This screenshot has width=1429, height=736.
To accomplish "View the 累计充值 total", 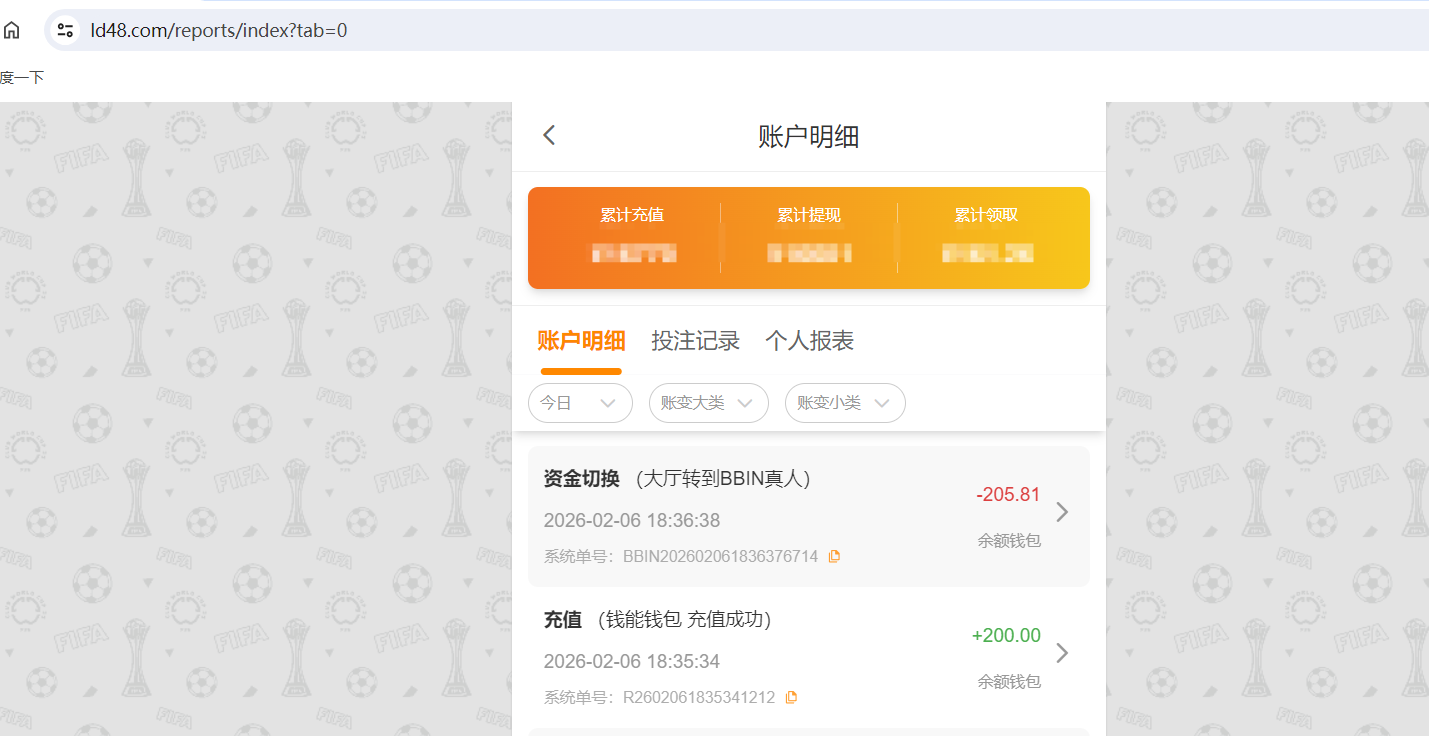I will pyautogui.click(x=632, y=237).
